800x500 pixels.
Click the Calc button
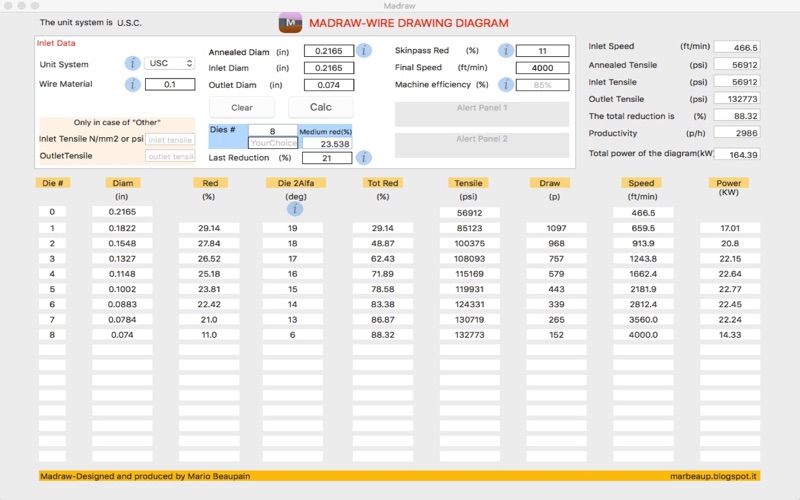coord(320,107)
